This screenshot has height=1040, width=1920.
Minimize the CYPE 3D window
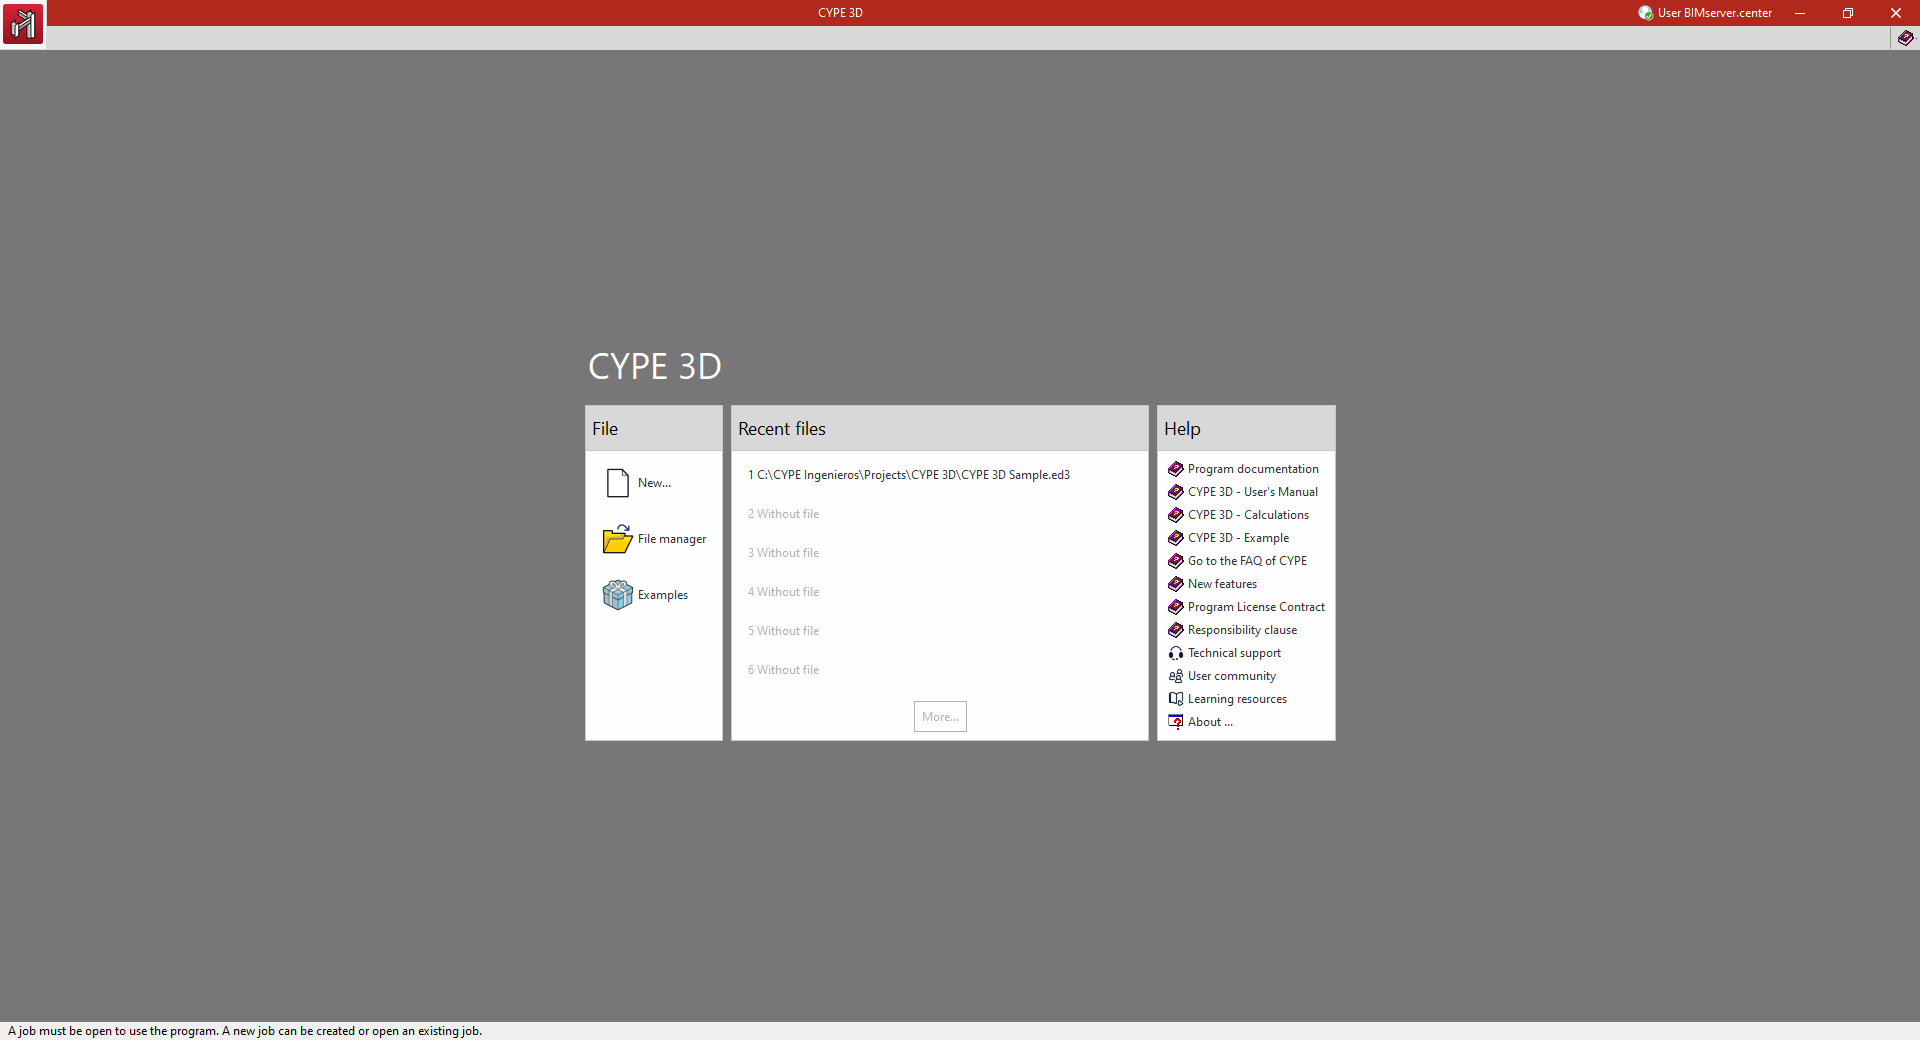(x=1800, y=13)
